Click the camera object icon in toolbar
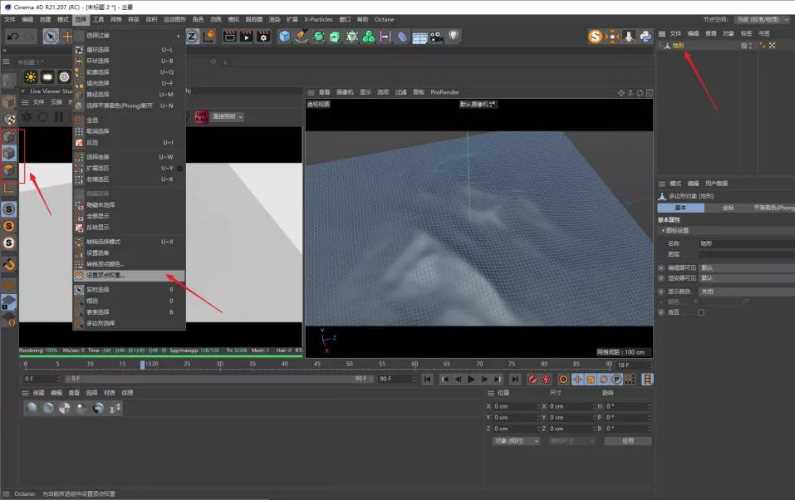 coord(436,37)
